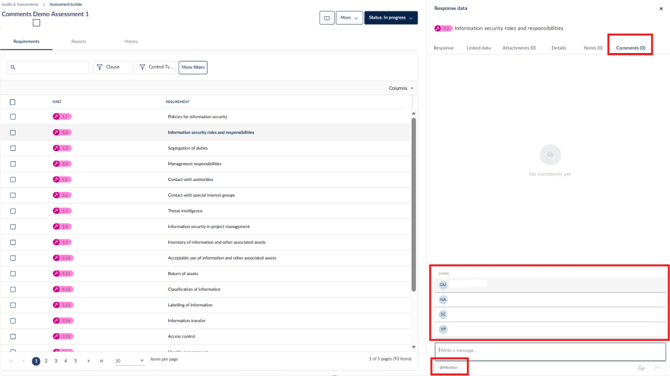Click the funnel icon on Control Type filter
Image resolution: width=670 pixels, height=376 pixels.
[x=142, y=67]
